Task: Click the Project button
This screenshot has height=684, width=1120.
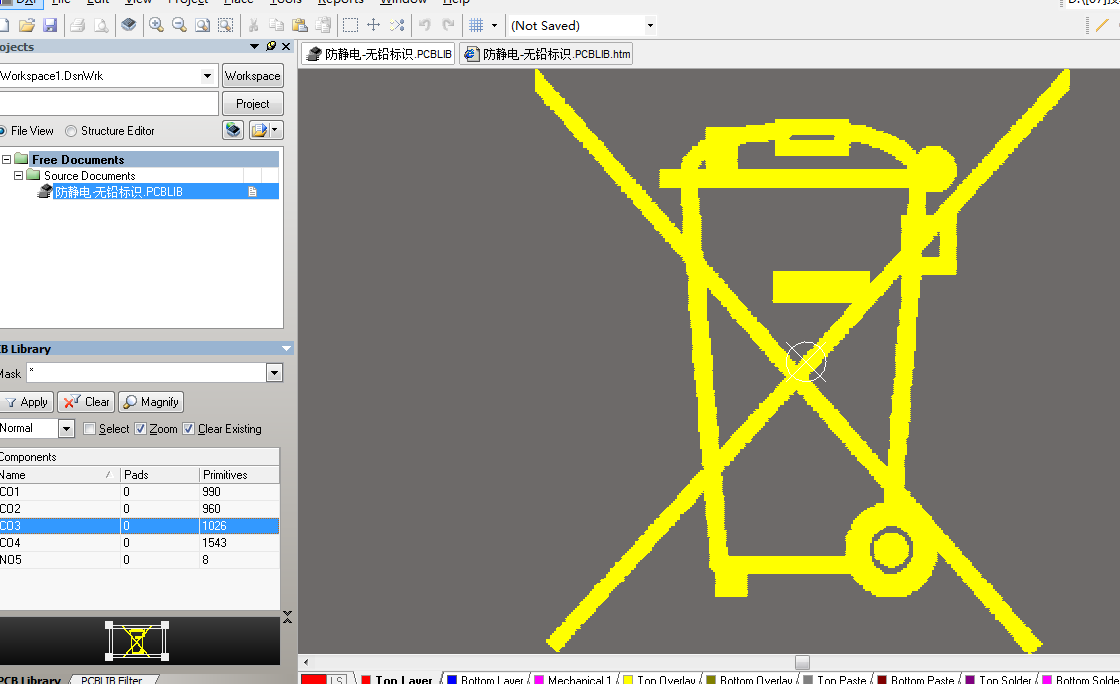Action: (253, 104)
